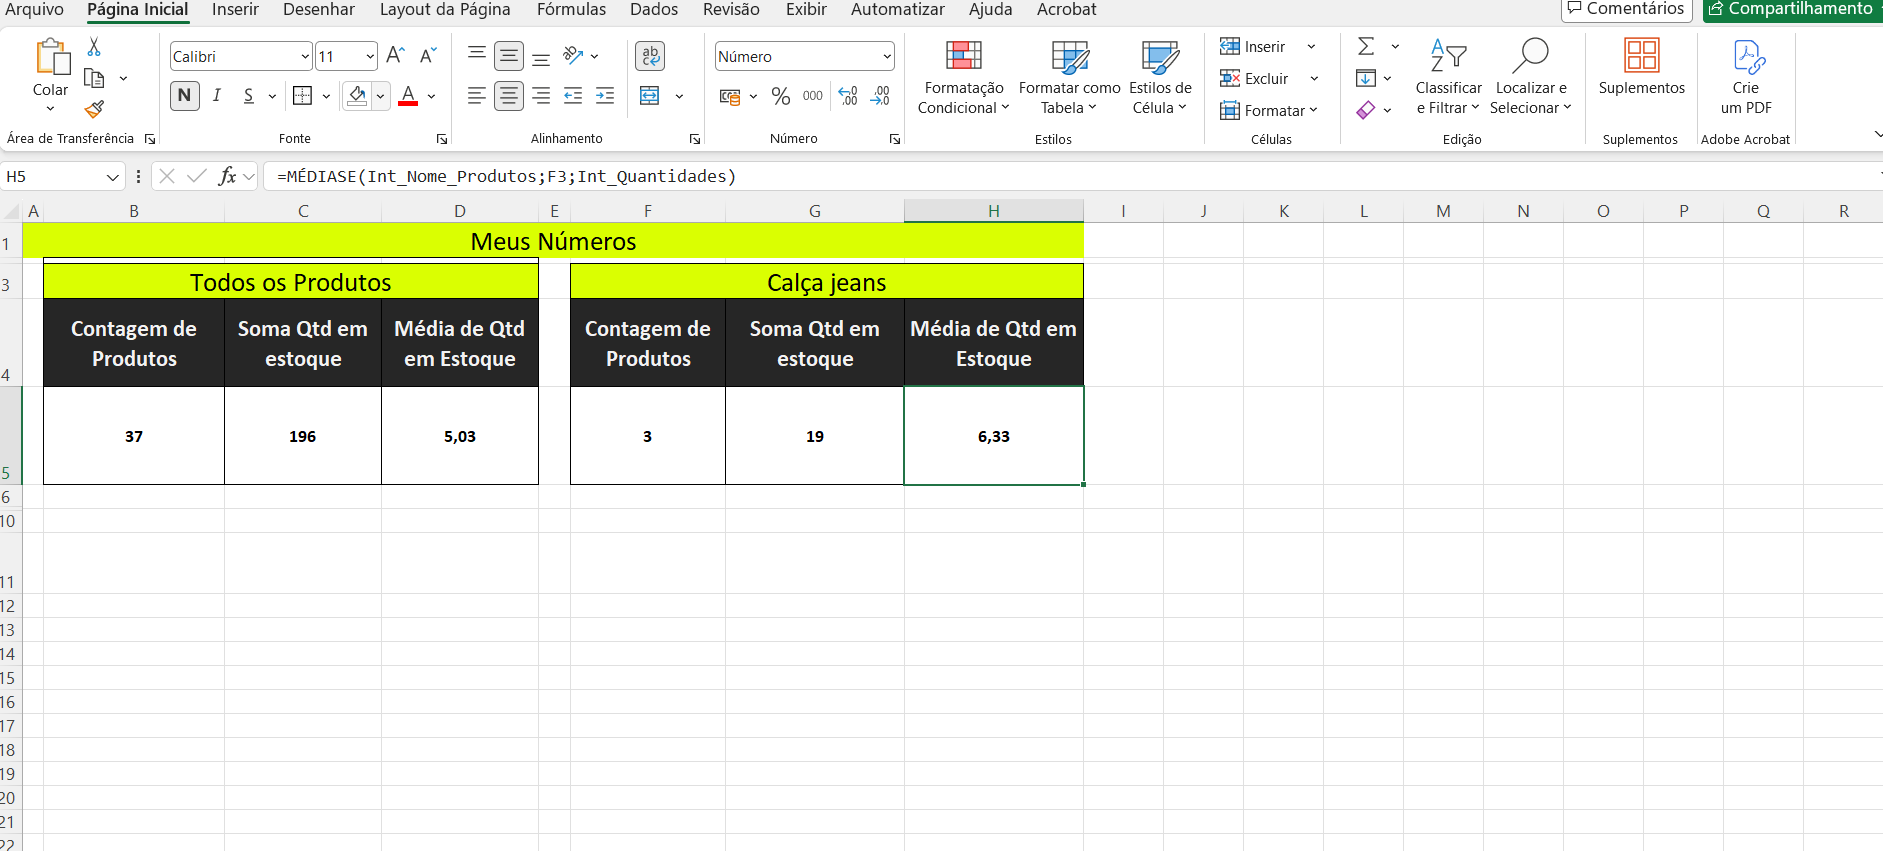Click the fill color paint bucket icon
Viewport: 1883px width, 851px height.
[x=357, y=96]
